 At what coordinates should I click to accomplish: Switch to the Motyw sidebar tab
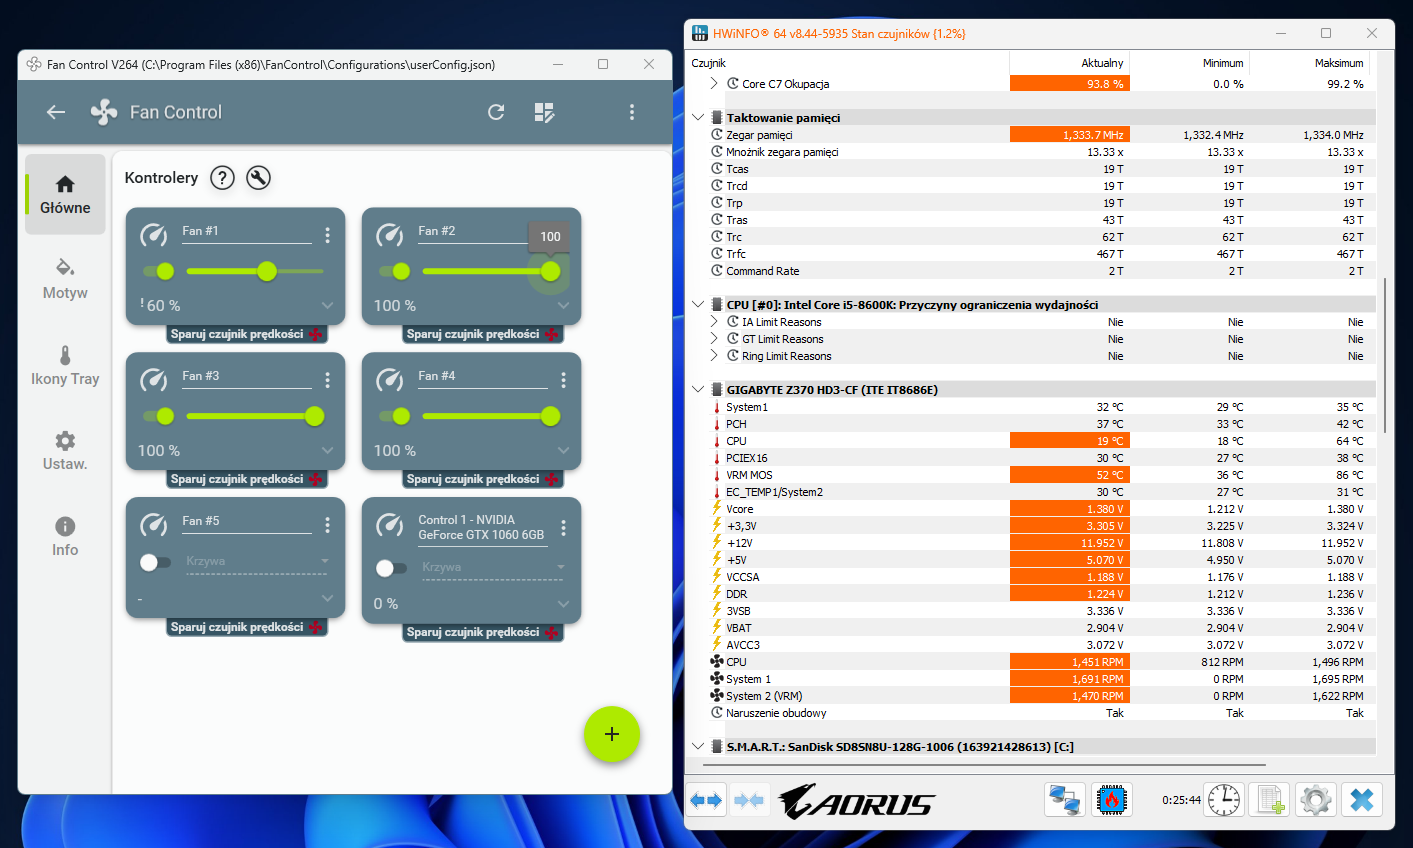tap(65, 280)
